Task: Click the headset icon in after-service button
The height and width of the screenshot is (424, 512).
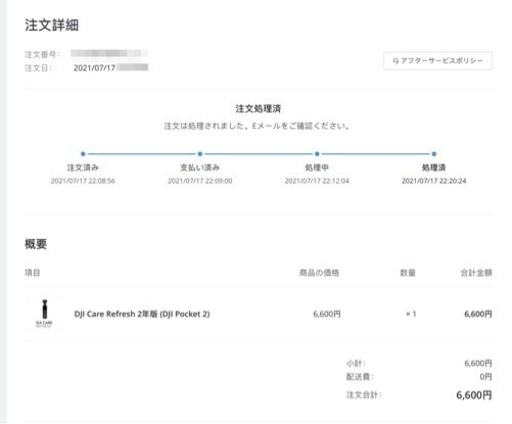Action: coord(395,61)
